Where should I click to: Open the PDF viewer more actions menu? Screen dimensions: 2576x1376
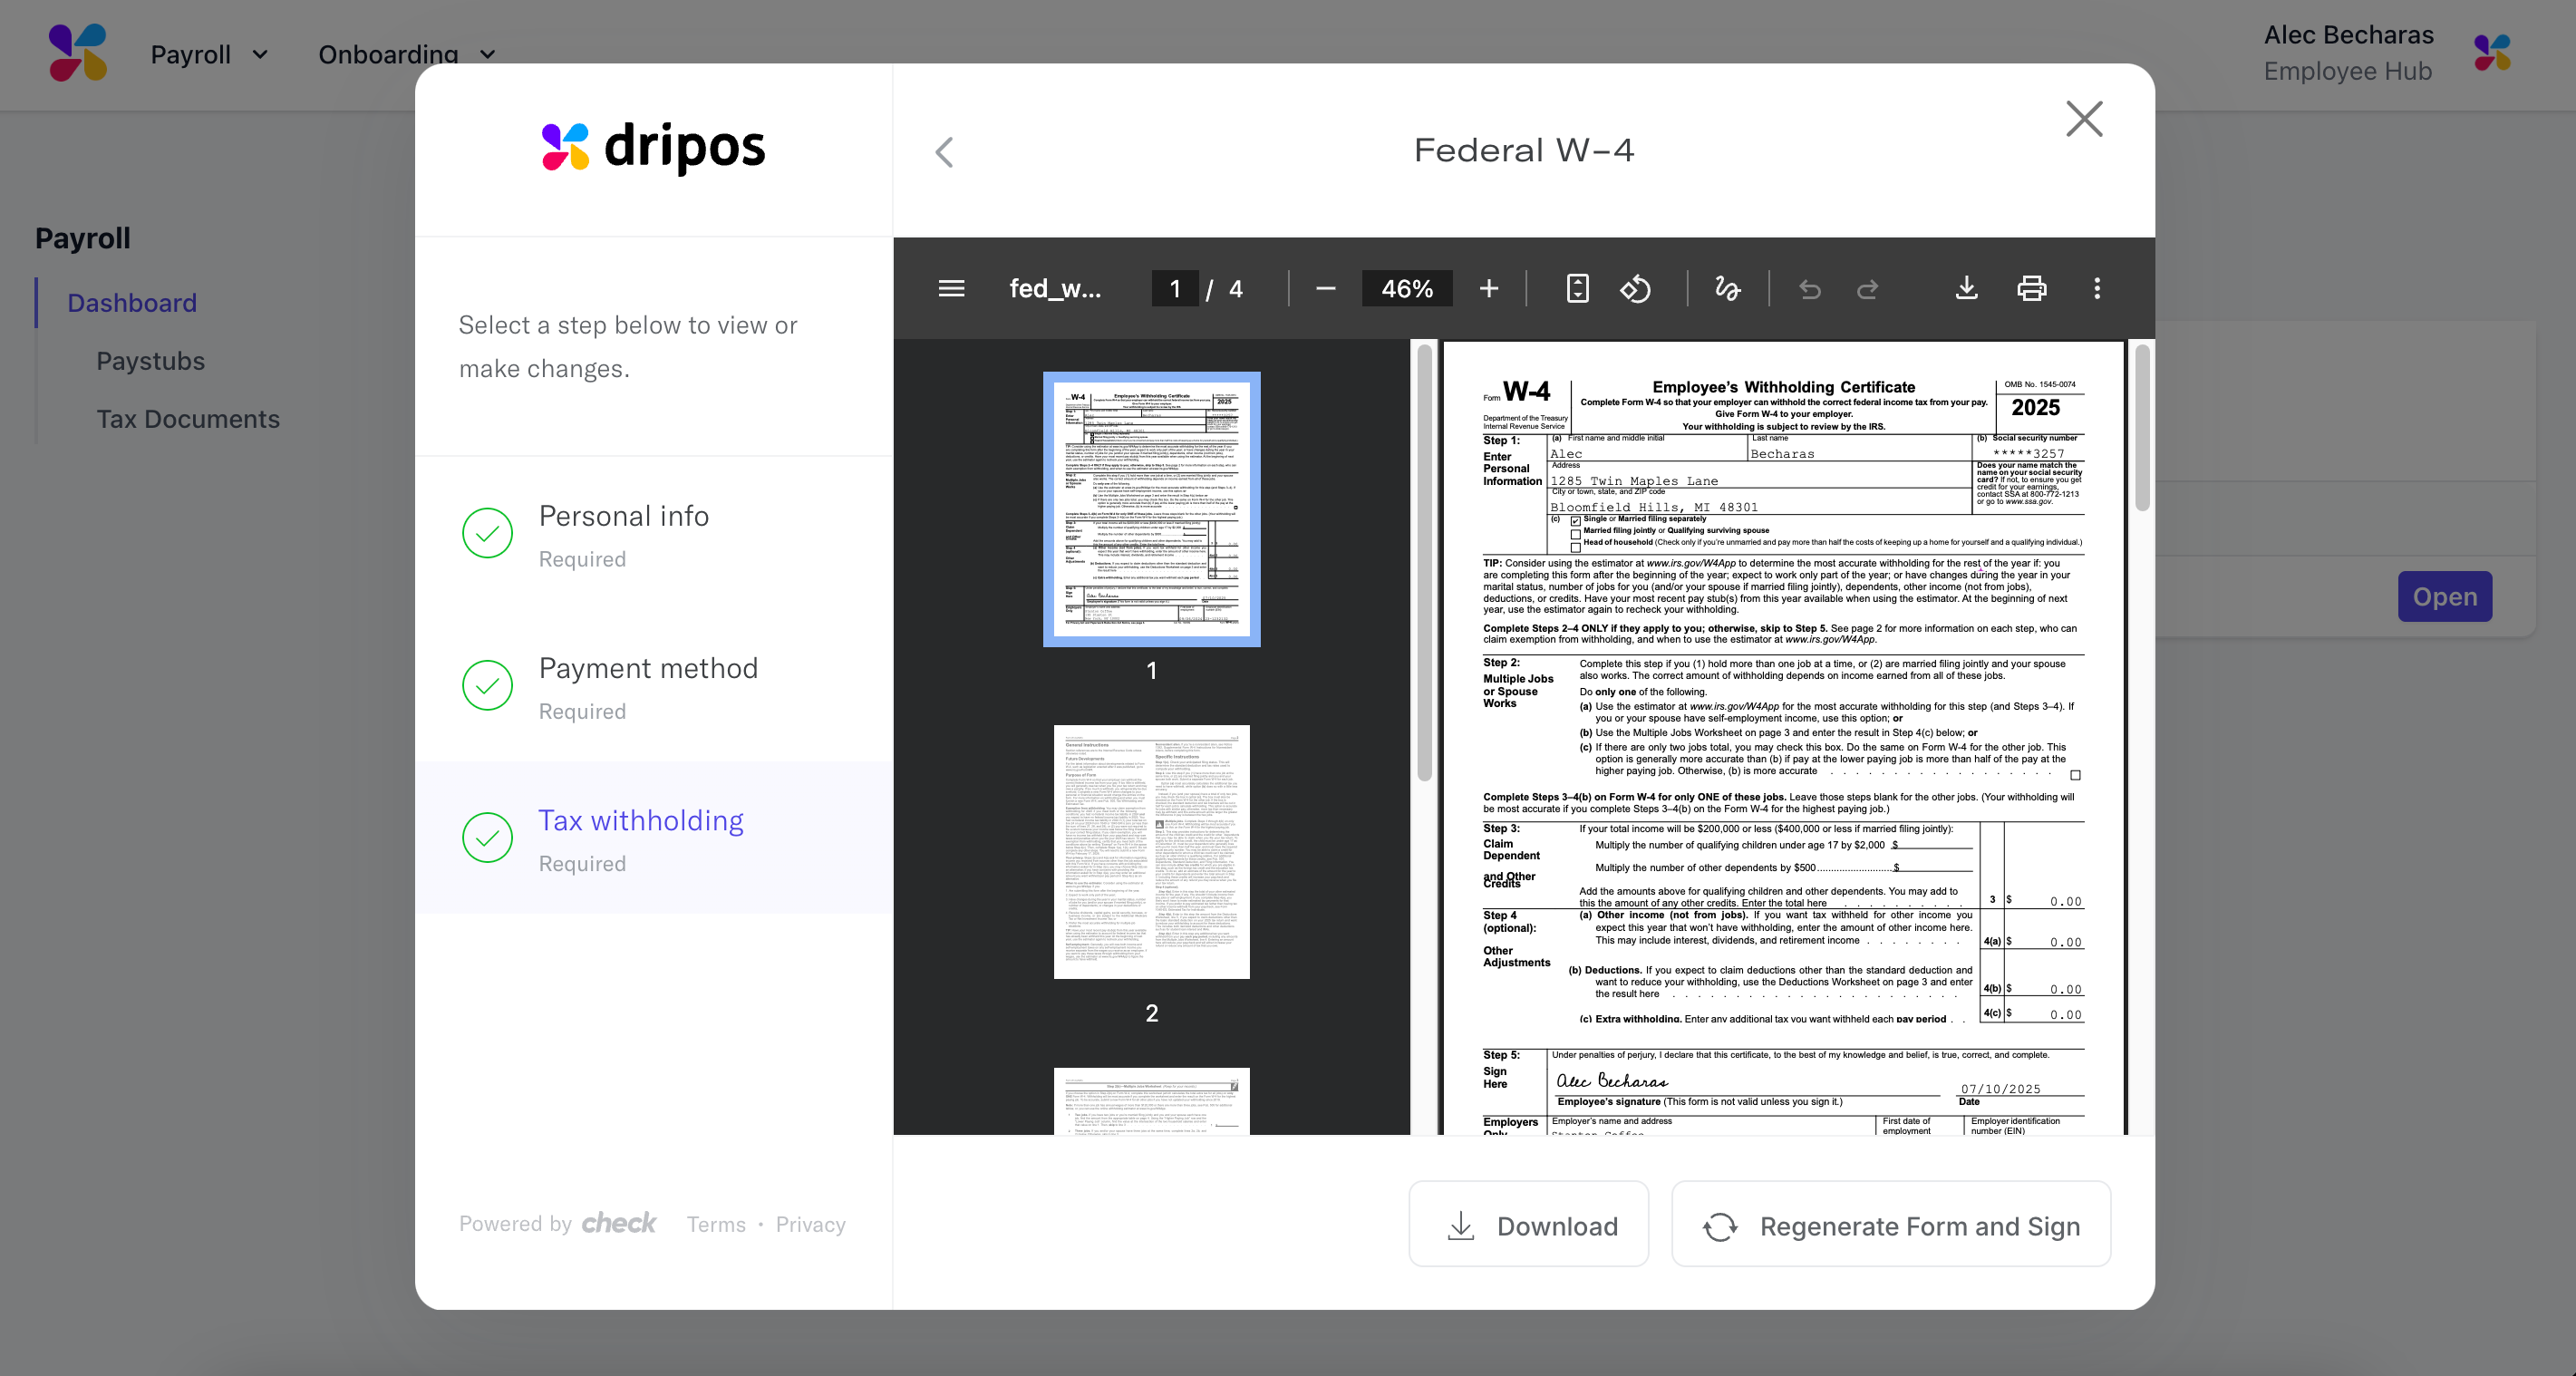[x=2097, y=289]
